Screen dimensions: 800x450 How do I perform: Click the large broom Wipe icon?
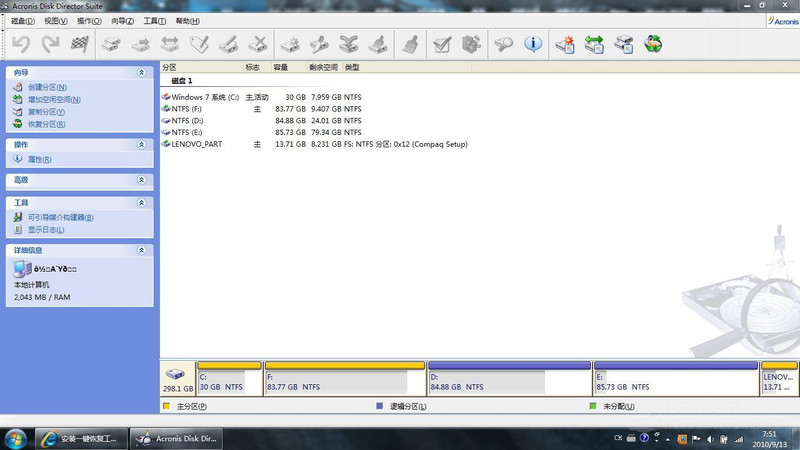[410, 44]
